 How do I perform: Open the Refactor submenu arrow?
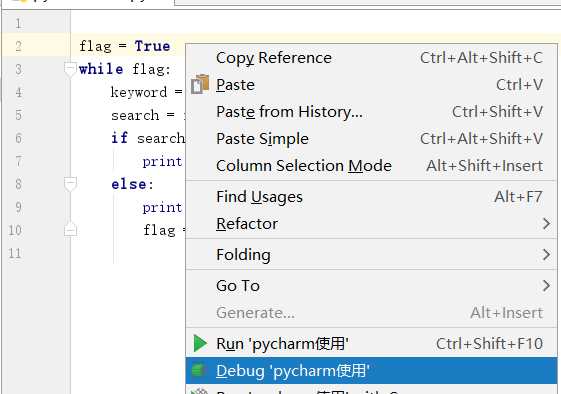click(x=546, y=224)
